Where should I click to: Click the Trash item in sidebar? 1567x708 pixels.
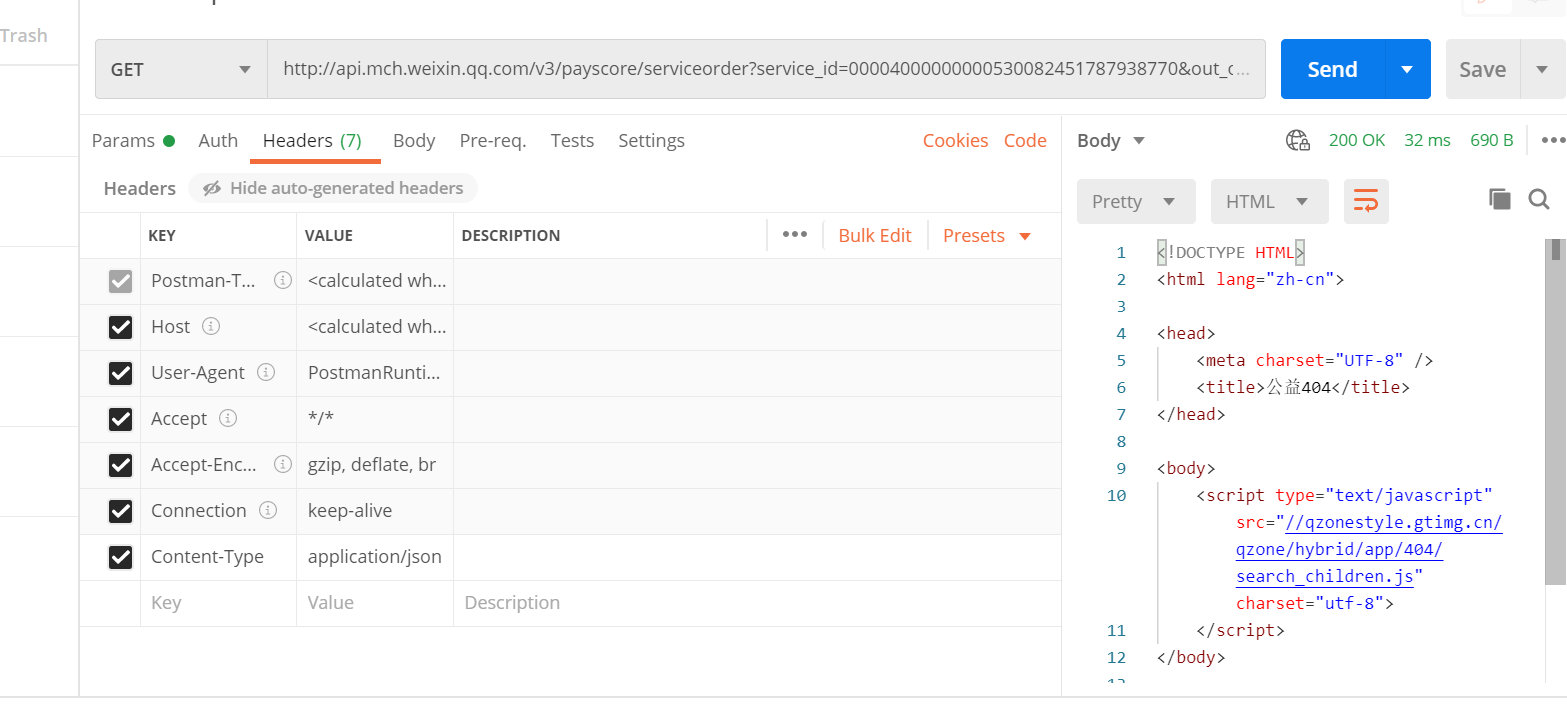coord(24,36)
